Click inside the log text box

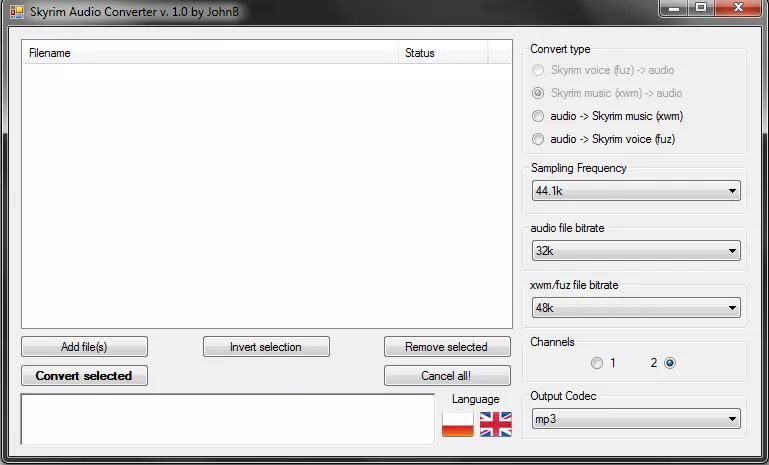click(227, 418)
